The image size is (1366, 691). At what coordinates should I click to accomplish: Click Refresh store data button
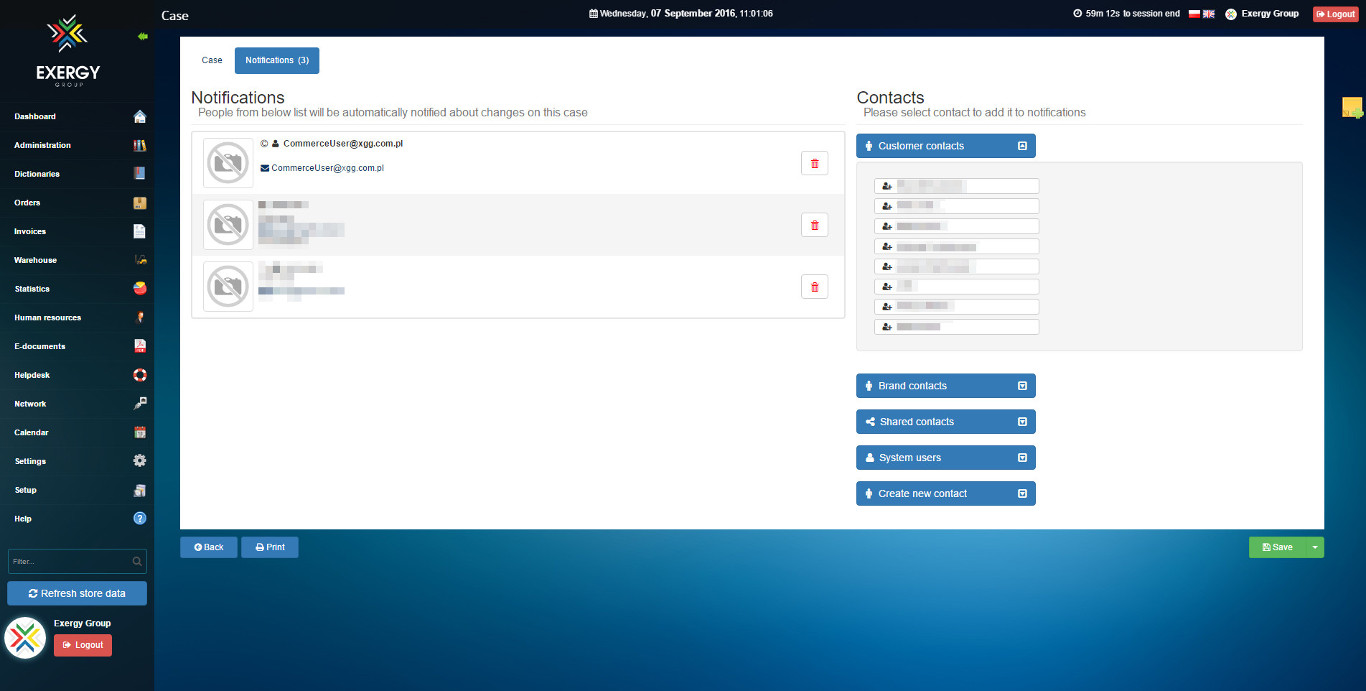click(x=77, y=593)
